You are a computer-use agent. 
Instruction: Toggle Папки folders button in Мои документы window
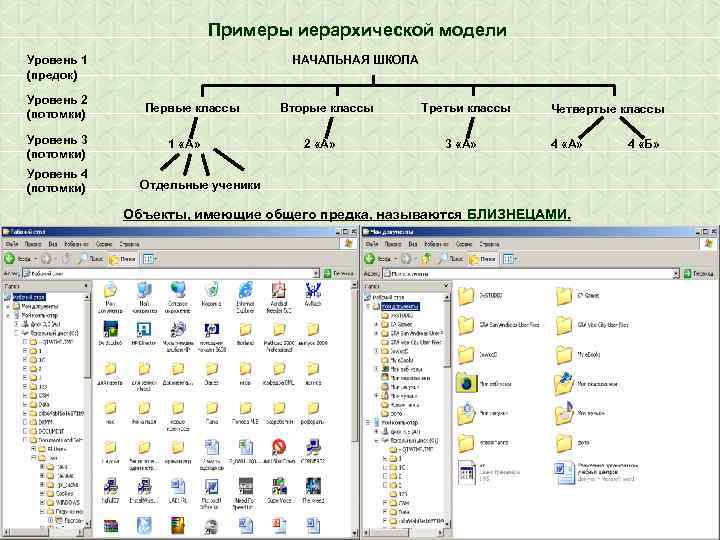[482, 259]
